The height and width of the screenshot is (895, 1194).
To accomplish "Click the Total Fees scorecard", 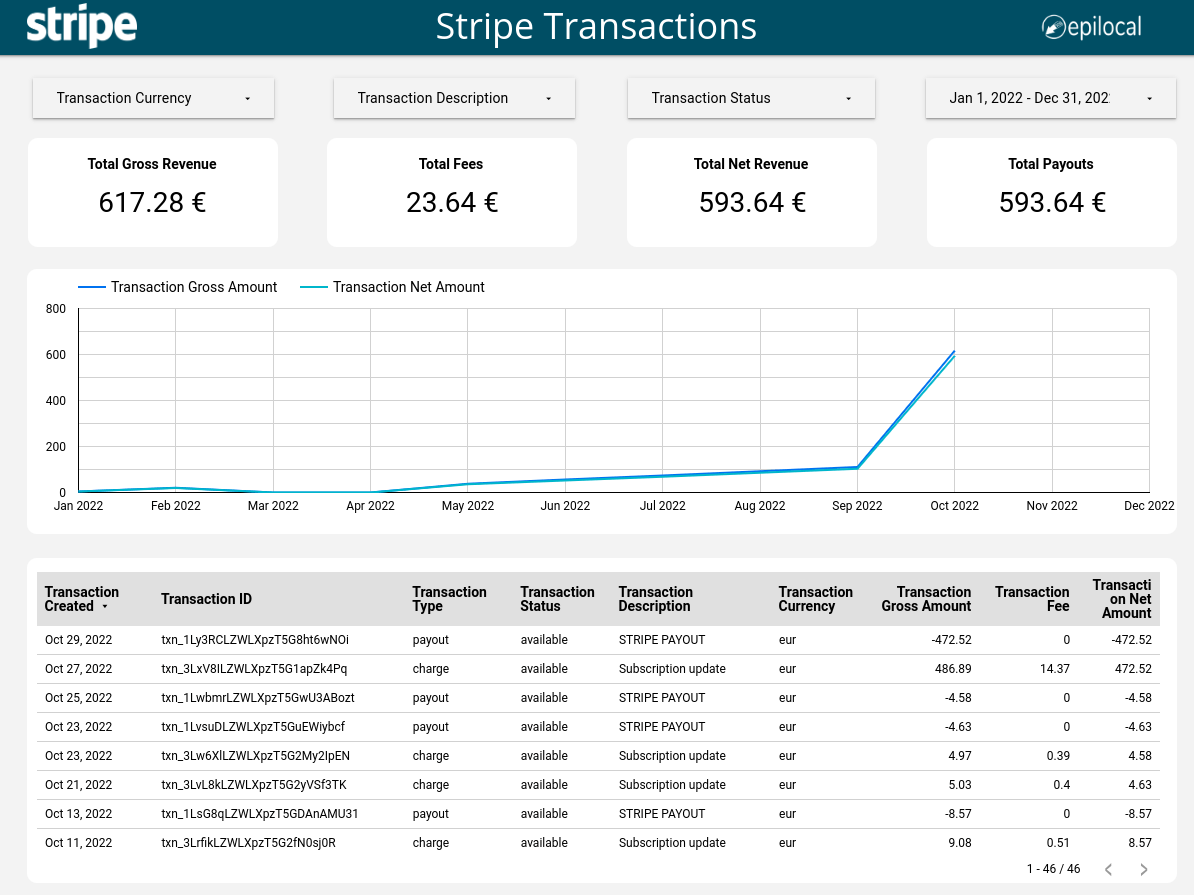I will (451, 192).
